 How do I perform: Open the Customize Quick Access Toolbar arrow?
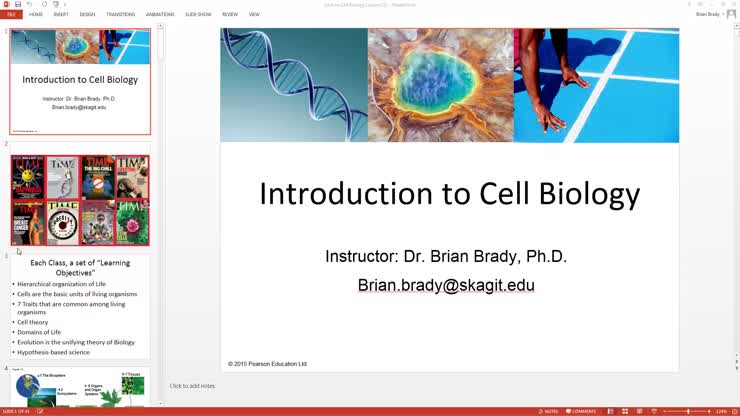tap(65, 4)
